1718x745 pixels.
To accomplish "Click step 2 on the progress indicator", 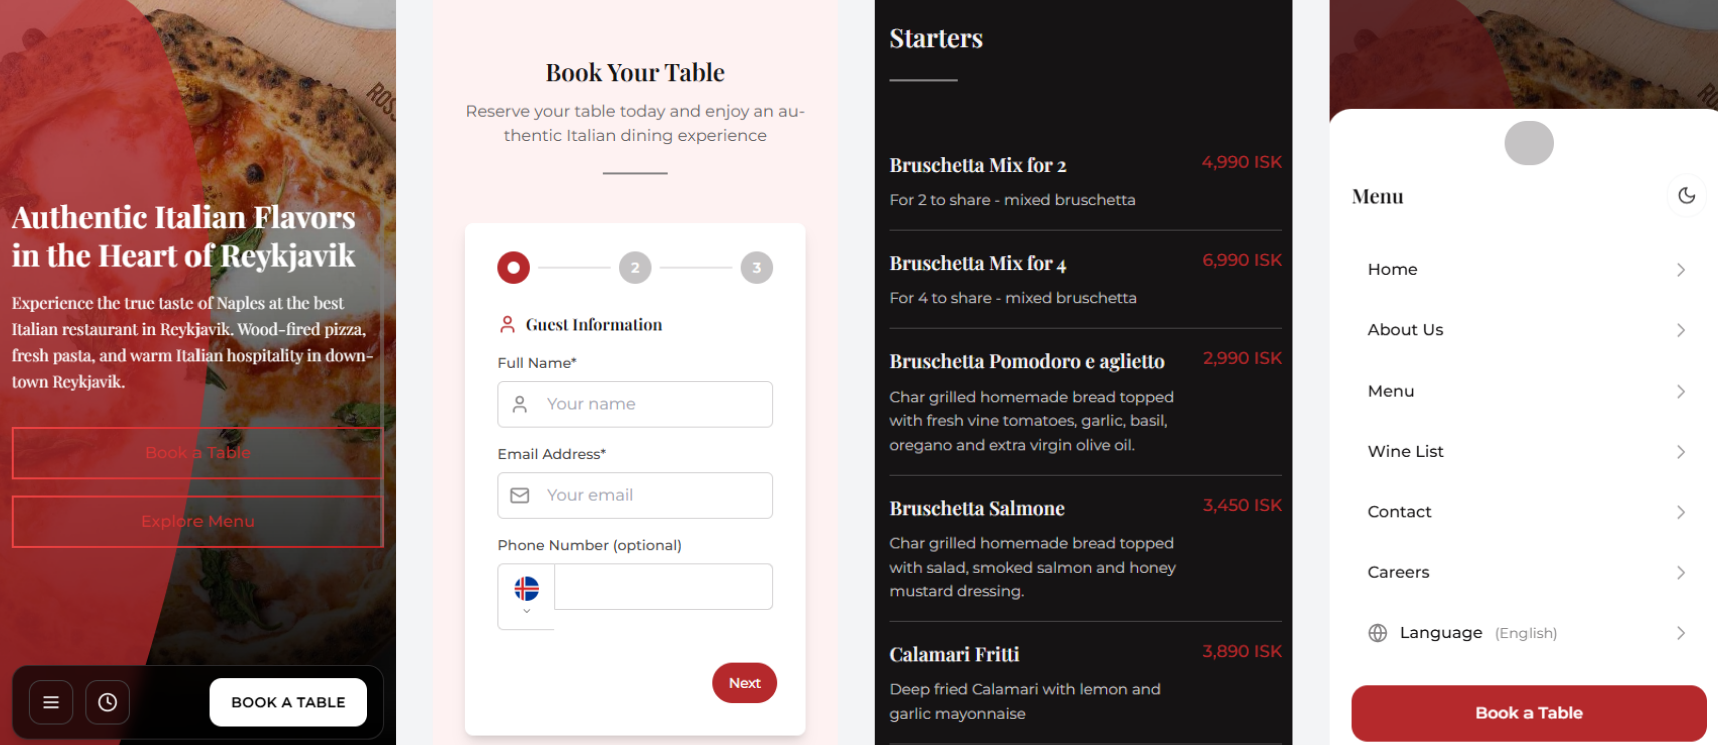I will (634, 267).
